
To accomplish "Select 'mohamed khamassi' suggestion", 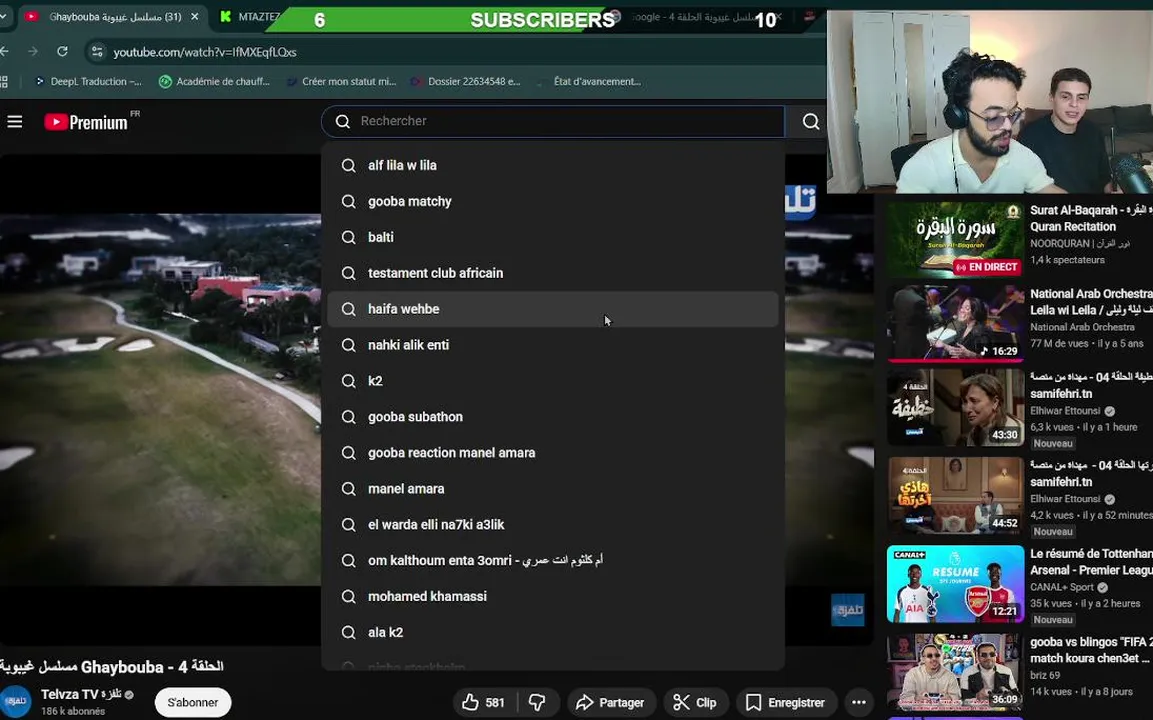I will (553, 596).
